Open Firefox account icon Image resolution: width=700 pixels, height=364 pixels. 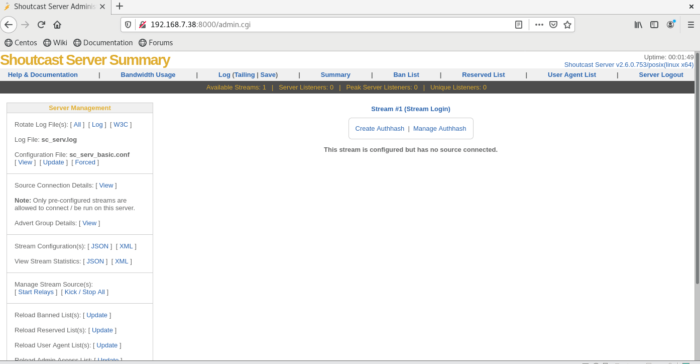point(671,25)
